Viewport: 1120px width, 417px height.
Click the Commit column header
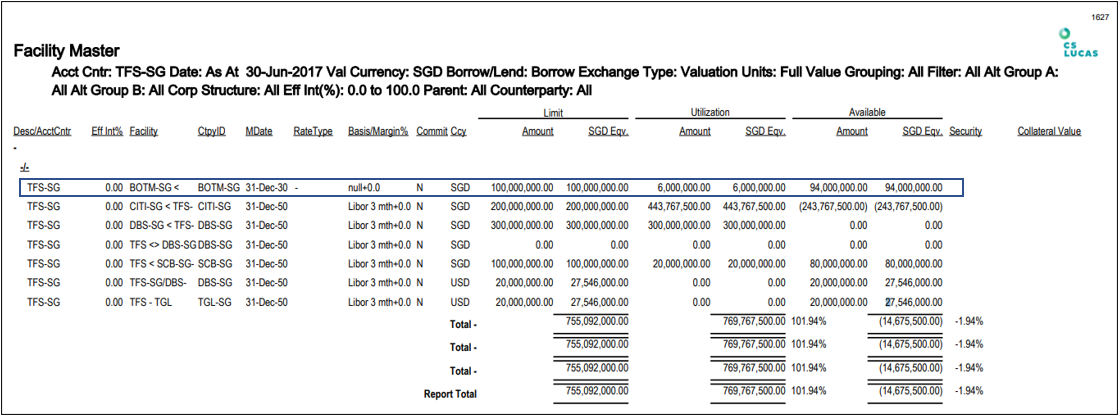tap(431, 131)
